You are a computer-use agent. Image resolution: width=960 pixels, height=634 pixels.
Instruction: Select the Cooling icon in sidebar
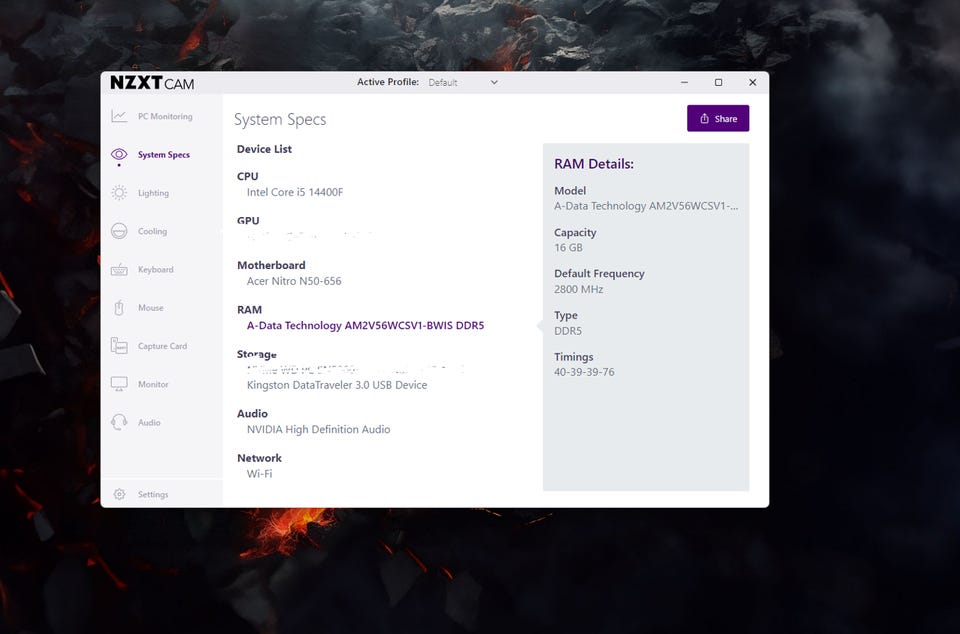[x=119, y=231]
